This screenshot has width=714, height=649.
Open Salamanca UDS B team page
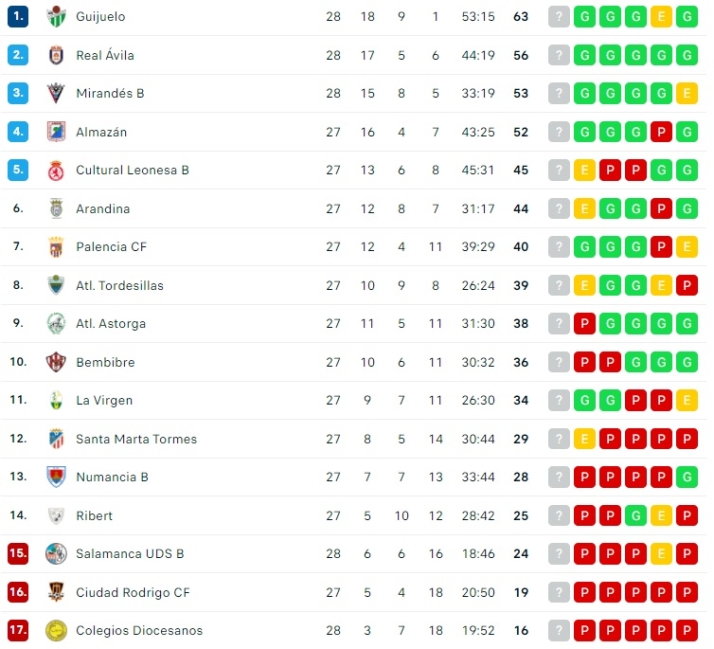click(x=130, y=554)
